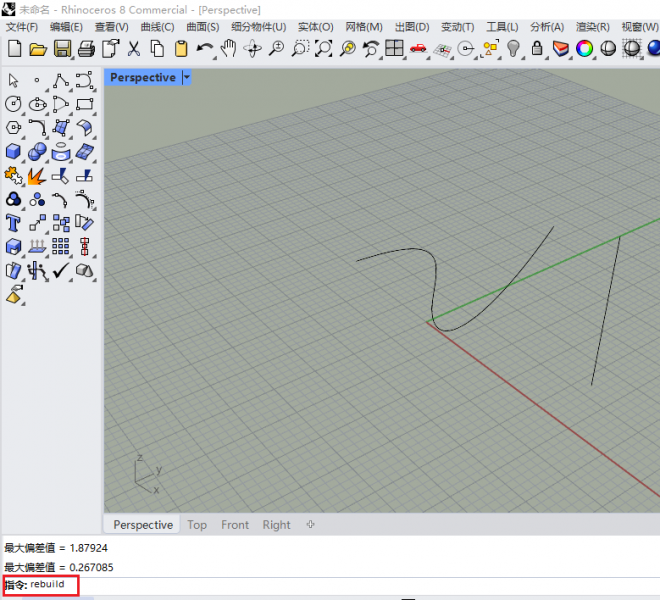Screen dimensions: 660x600
Task: Click the Copy icon
Action: [x=157, y=49]
